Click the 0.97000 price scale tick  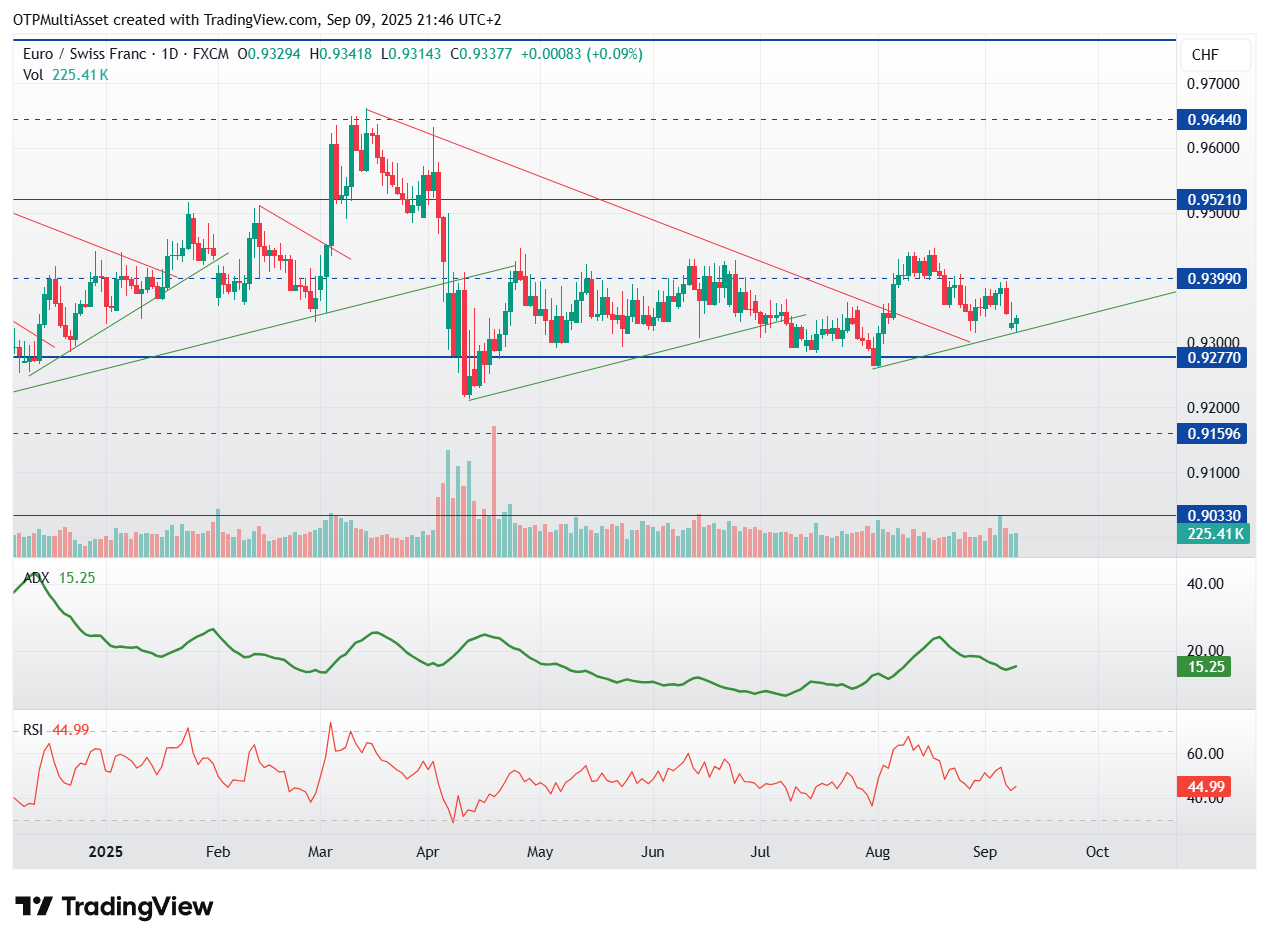pyautogui.click(x=1213, y=83)
